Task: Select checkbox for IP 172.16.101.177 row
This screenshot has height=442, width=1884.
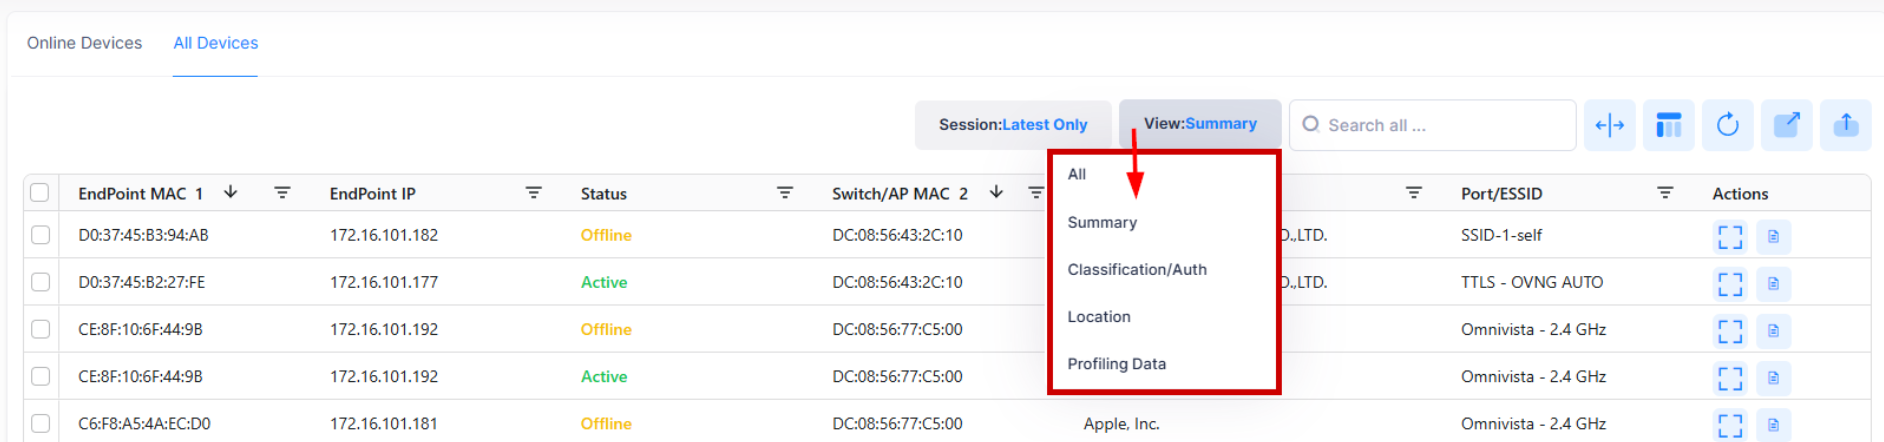Action: tap(40, 282)
